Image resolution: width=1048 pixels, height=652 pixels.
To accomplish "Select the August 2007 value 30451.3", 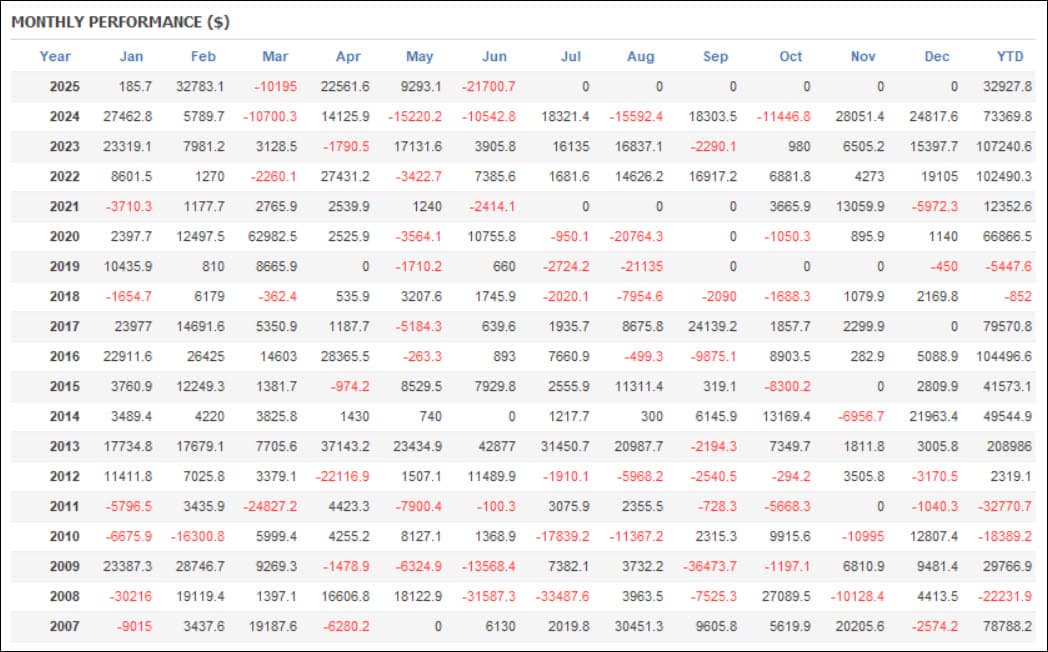I will tap(639, 626).
